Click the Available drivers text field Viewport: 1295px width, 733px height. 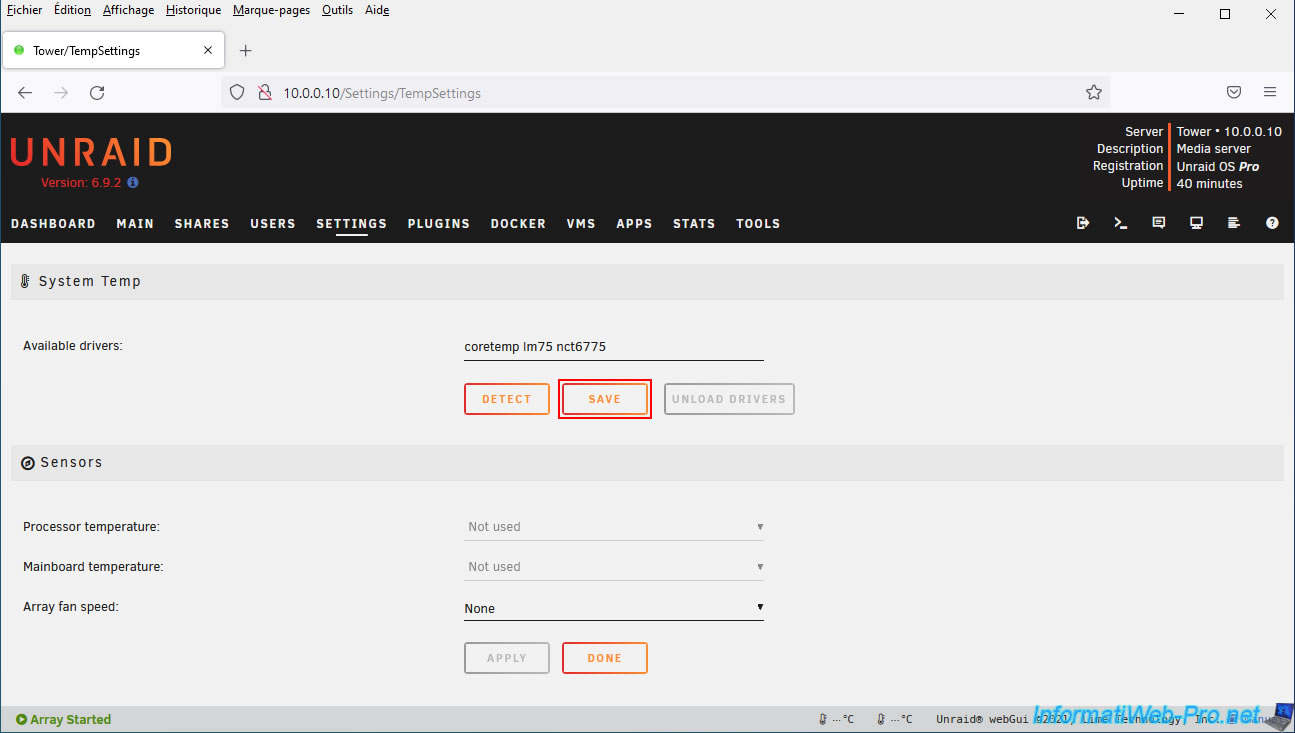click(x=613, y=347)
